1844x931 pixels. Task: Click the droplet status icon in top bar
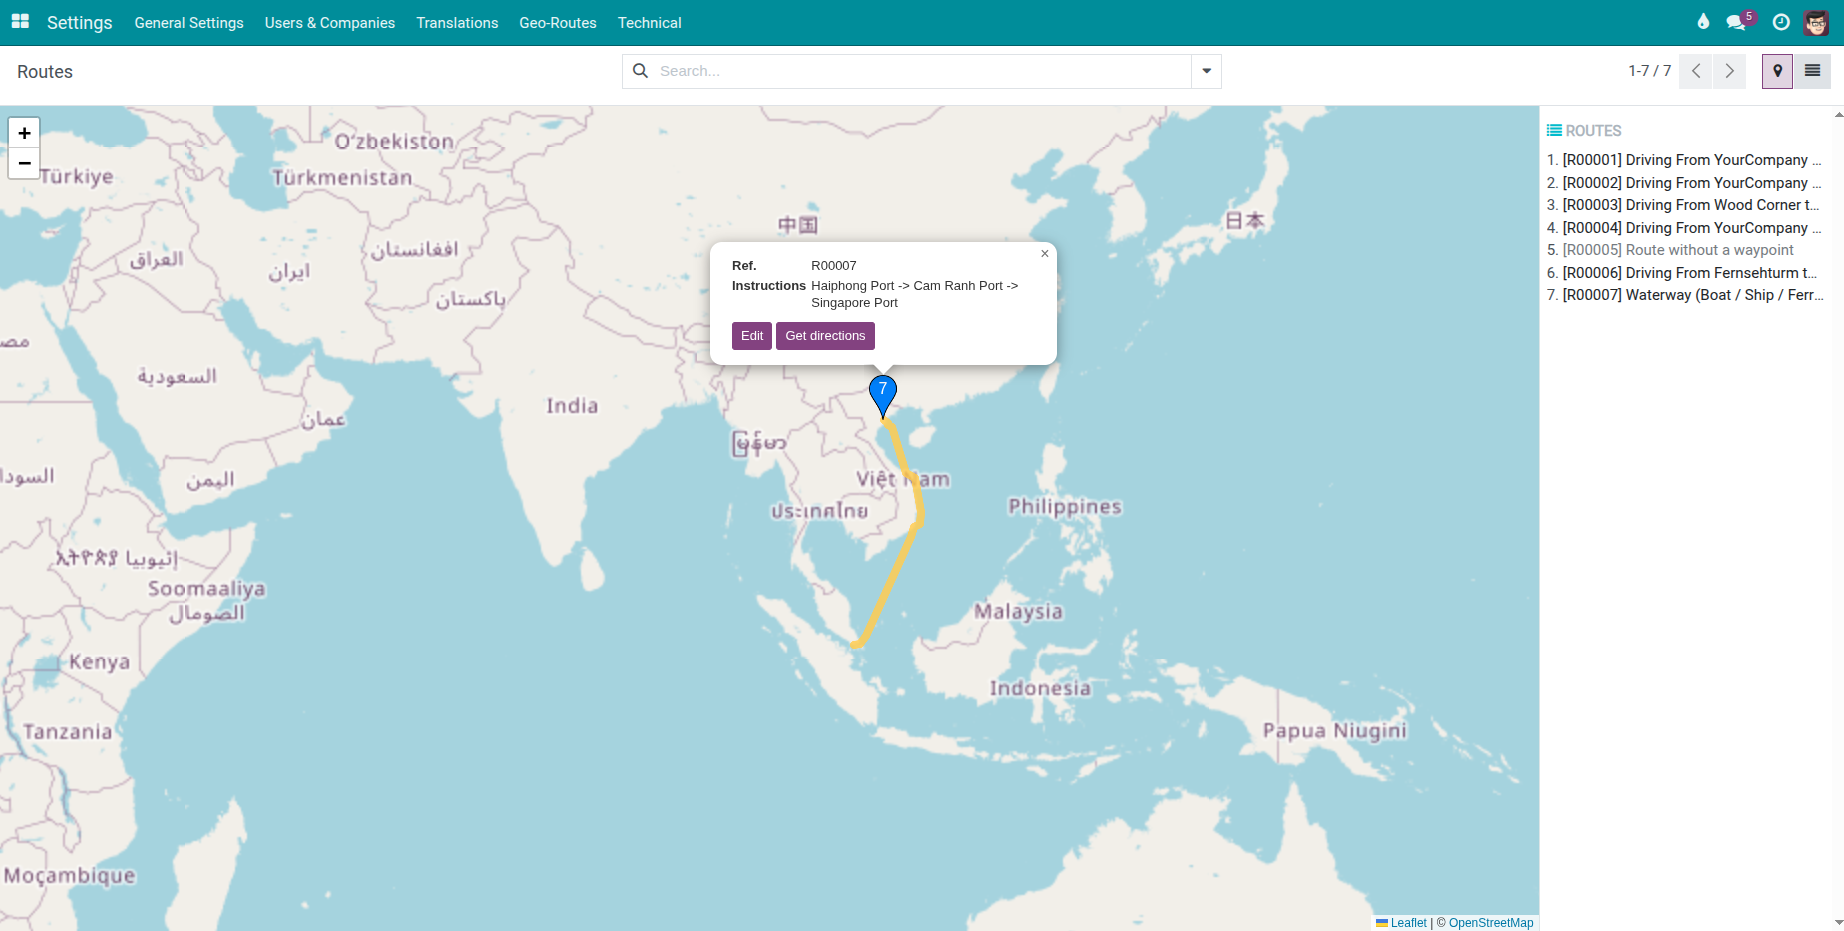(1703, 21)
